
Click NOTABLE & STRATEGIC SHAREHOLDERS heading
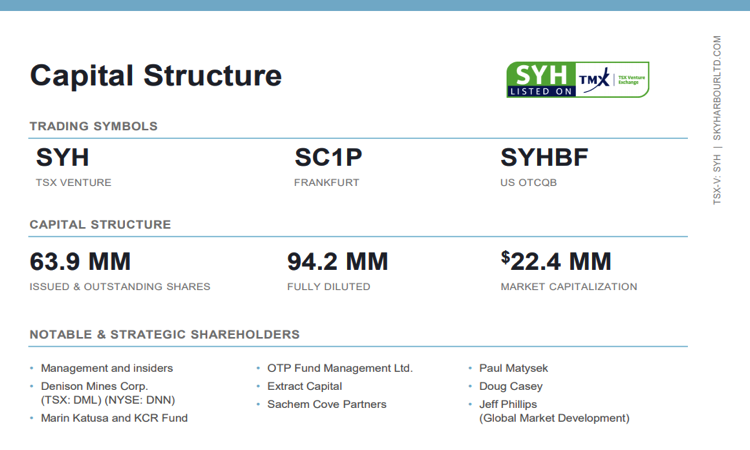click(x=165, y=335)
